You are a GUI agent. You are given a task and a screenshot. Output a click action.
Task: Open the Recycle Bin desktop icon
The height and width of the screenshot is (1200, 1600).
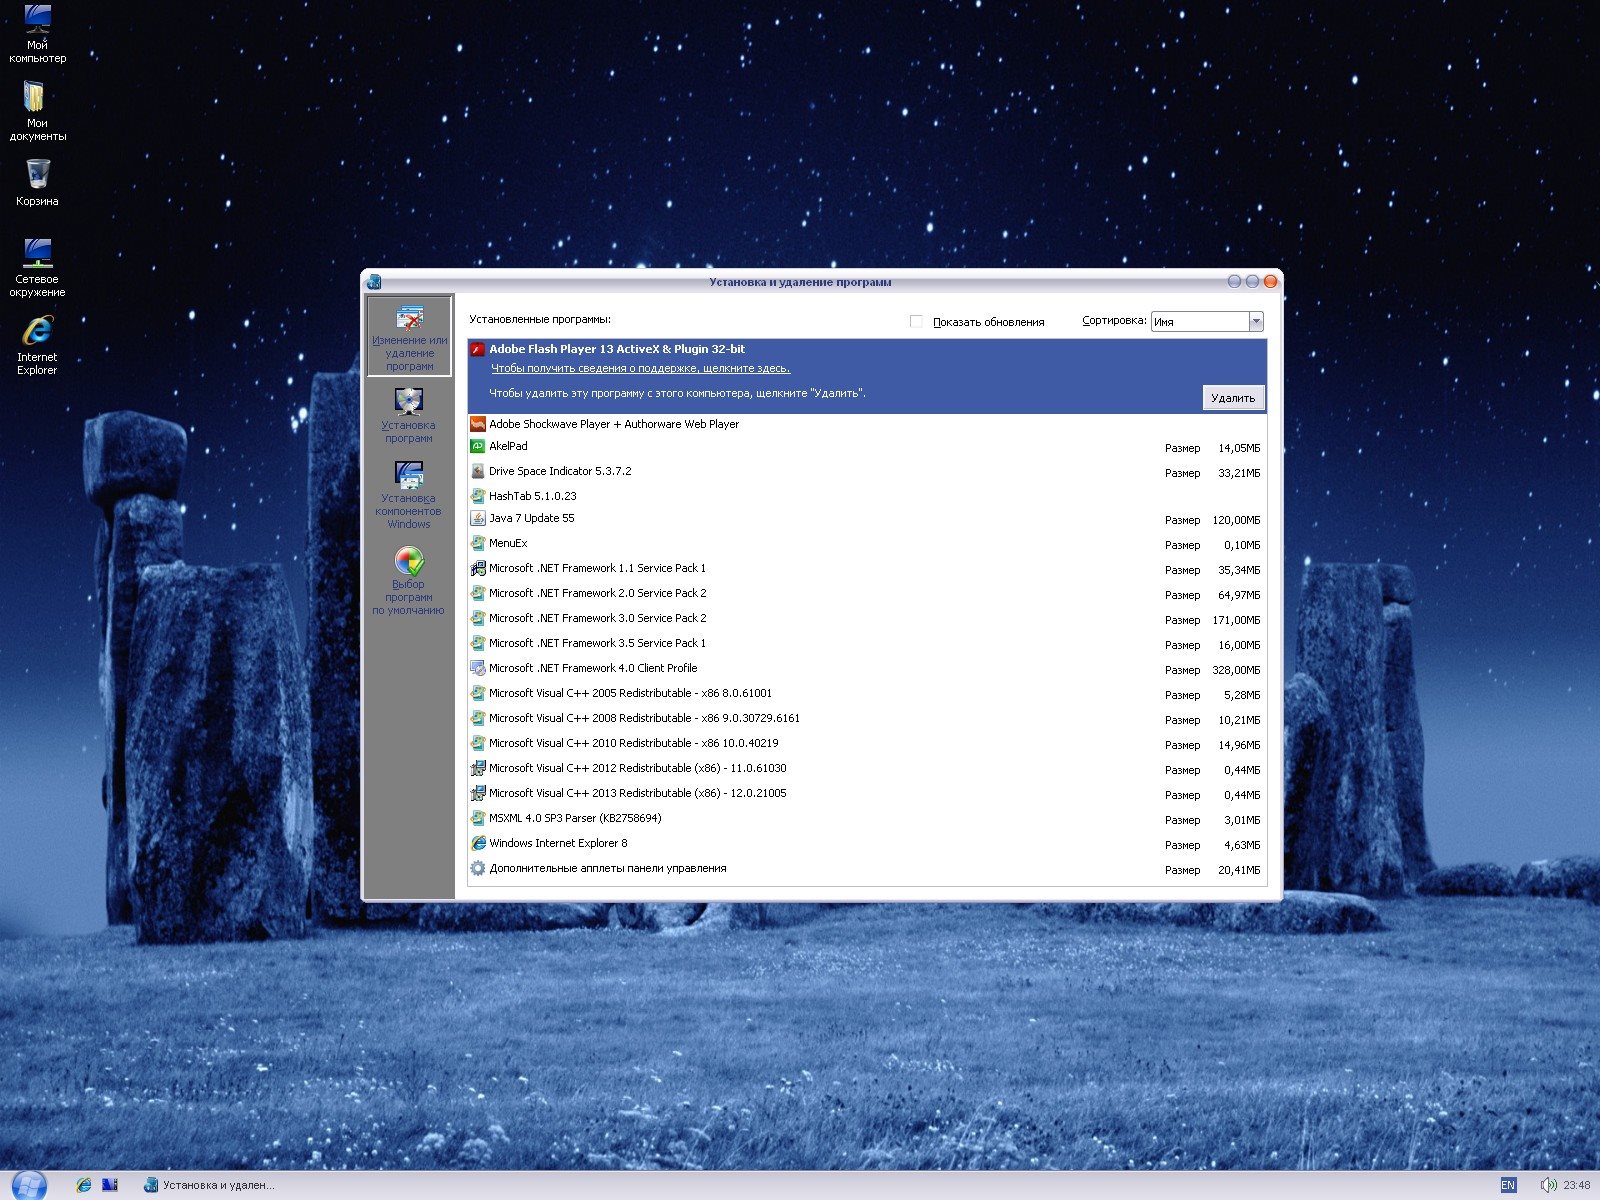tap(37, 183)
